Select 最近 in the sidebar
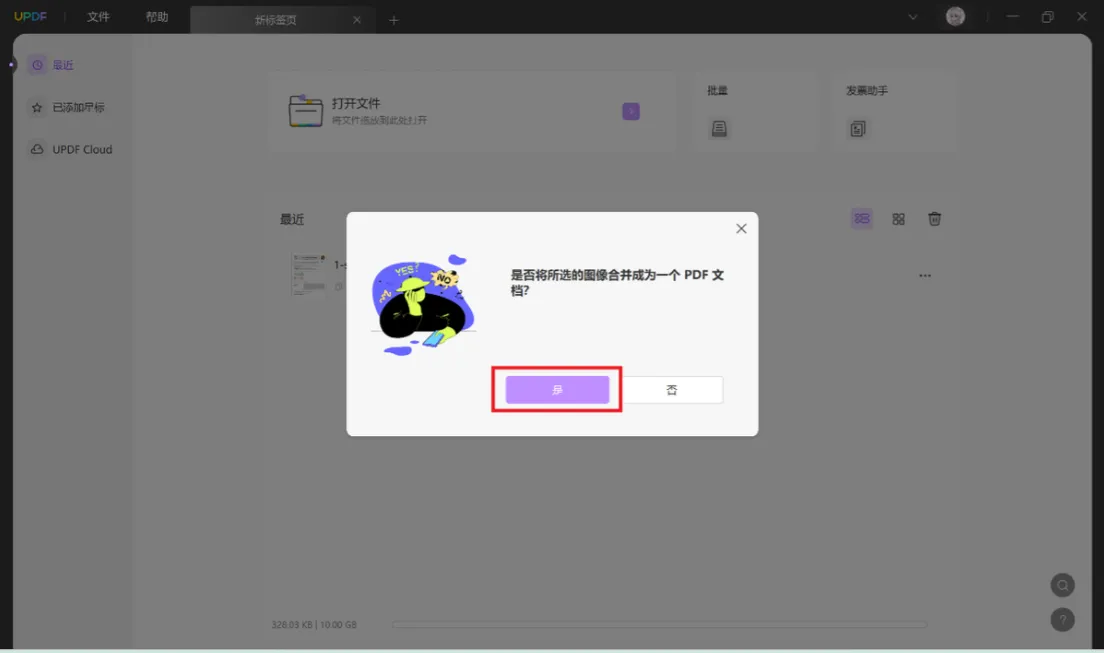The image size is (1104, 653). pyautogui.click(x=51, y=65)
